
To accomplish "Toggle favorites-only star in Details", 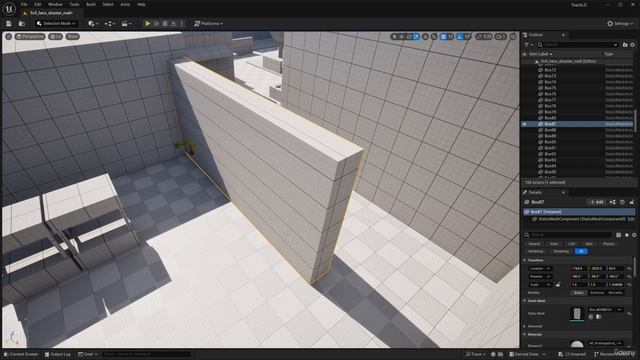I will click(627, 235).
